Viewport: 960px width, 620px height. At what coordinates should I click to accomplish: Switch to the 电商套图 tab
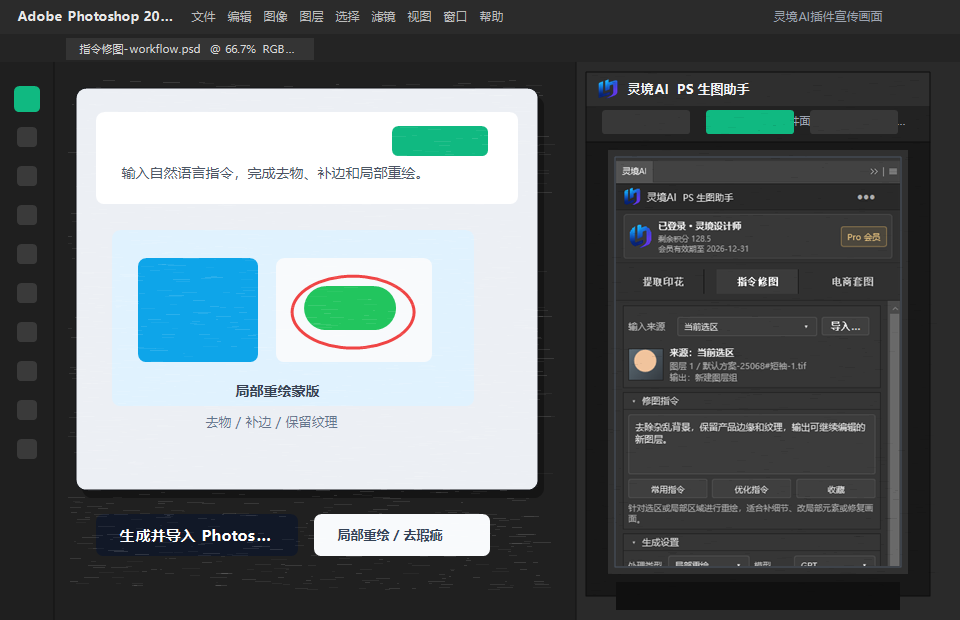click(852, 282)
